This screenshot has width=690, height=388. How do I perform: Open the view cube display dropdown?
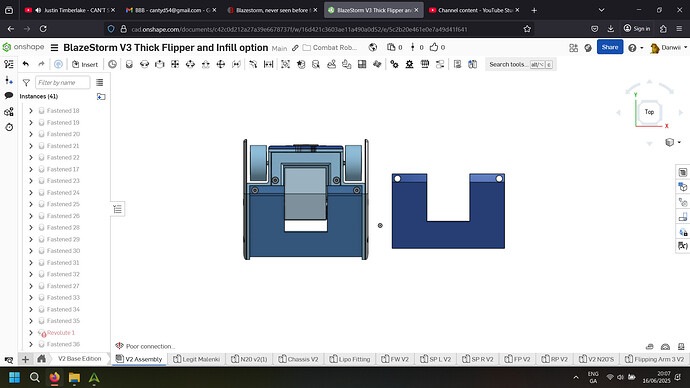(x=673, y=142)
